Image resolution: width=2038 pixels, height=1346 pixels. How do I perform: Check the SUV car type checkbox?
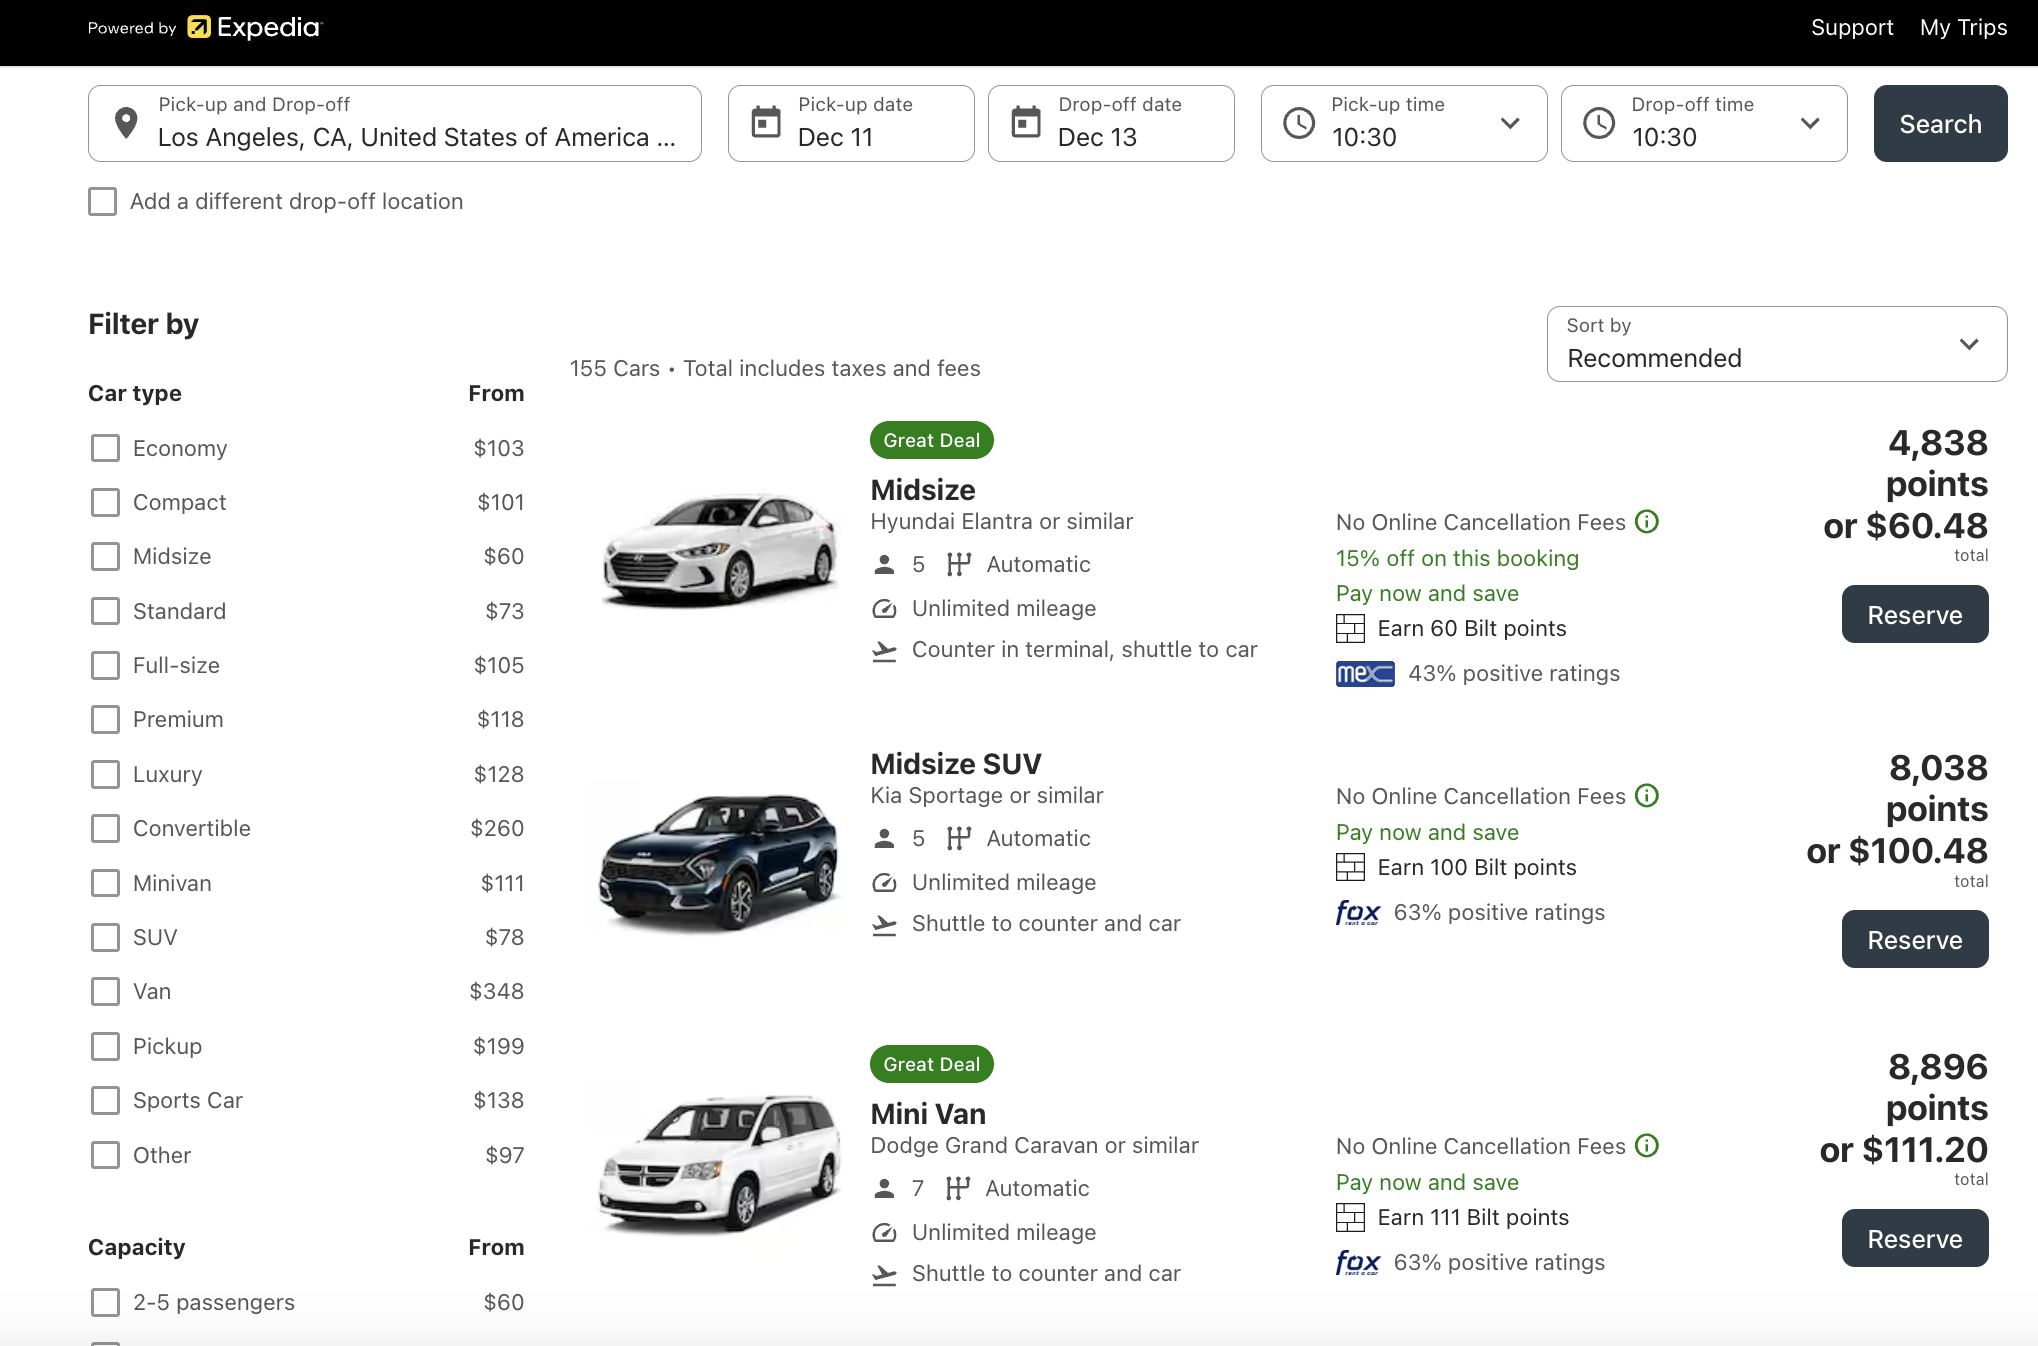click(x=105, y=937)
